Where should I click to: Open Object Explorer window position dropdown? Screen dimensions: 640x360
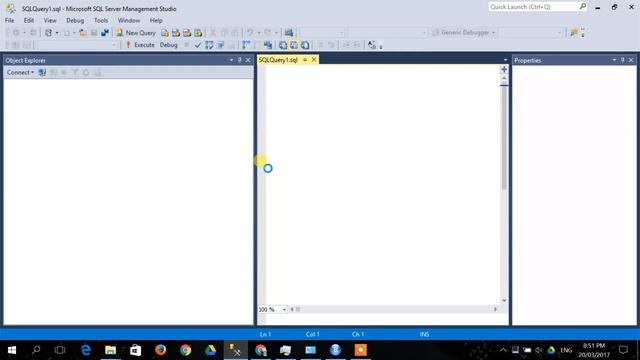[231, 60]
